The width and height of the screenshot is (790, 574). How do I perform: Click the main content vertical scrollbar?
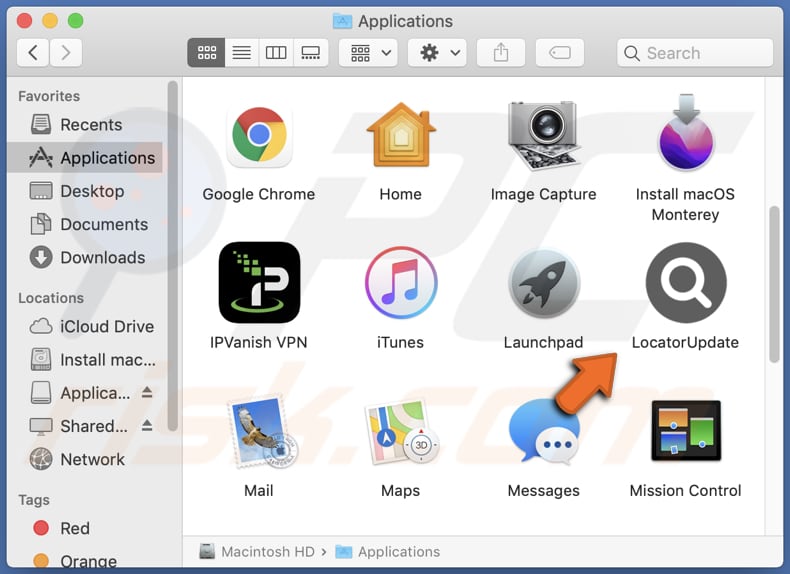coord(774,284)
